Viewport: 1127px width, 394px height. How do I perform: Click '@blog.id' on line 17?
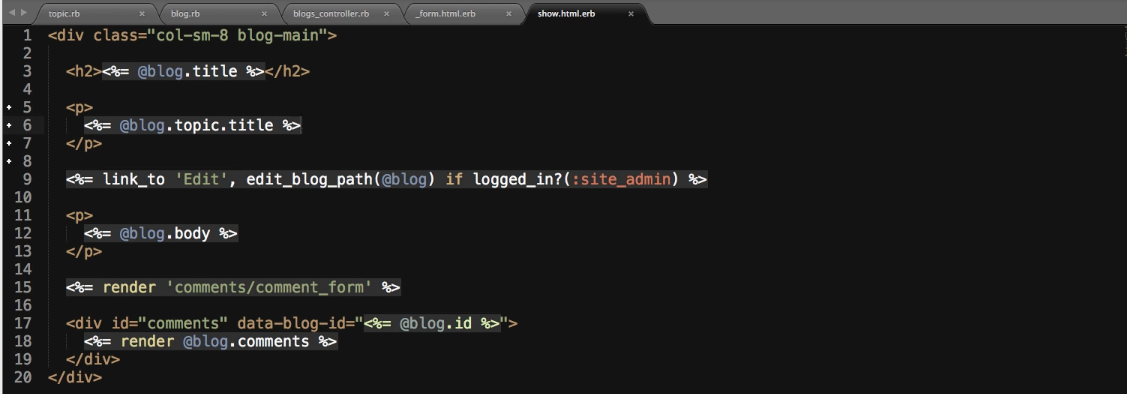[x=436, y=323]
